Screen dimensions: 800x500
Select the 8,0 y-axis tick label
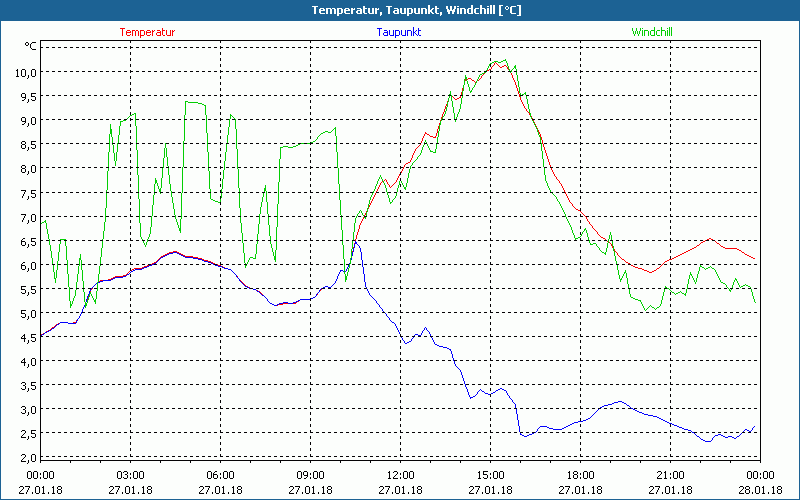point(26,168)
